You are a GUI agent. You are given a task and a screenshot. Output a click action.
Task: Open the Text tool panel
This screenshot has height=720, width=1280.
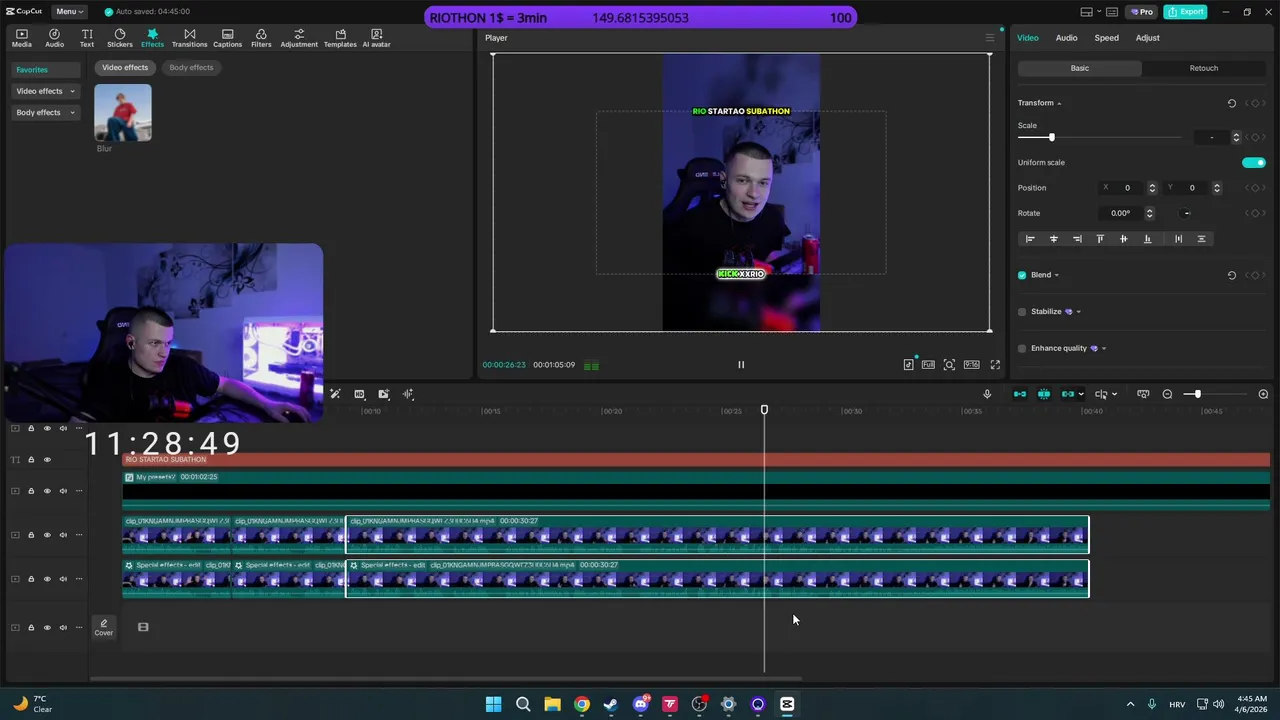point(87,38)
